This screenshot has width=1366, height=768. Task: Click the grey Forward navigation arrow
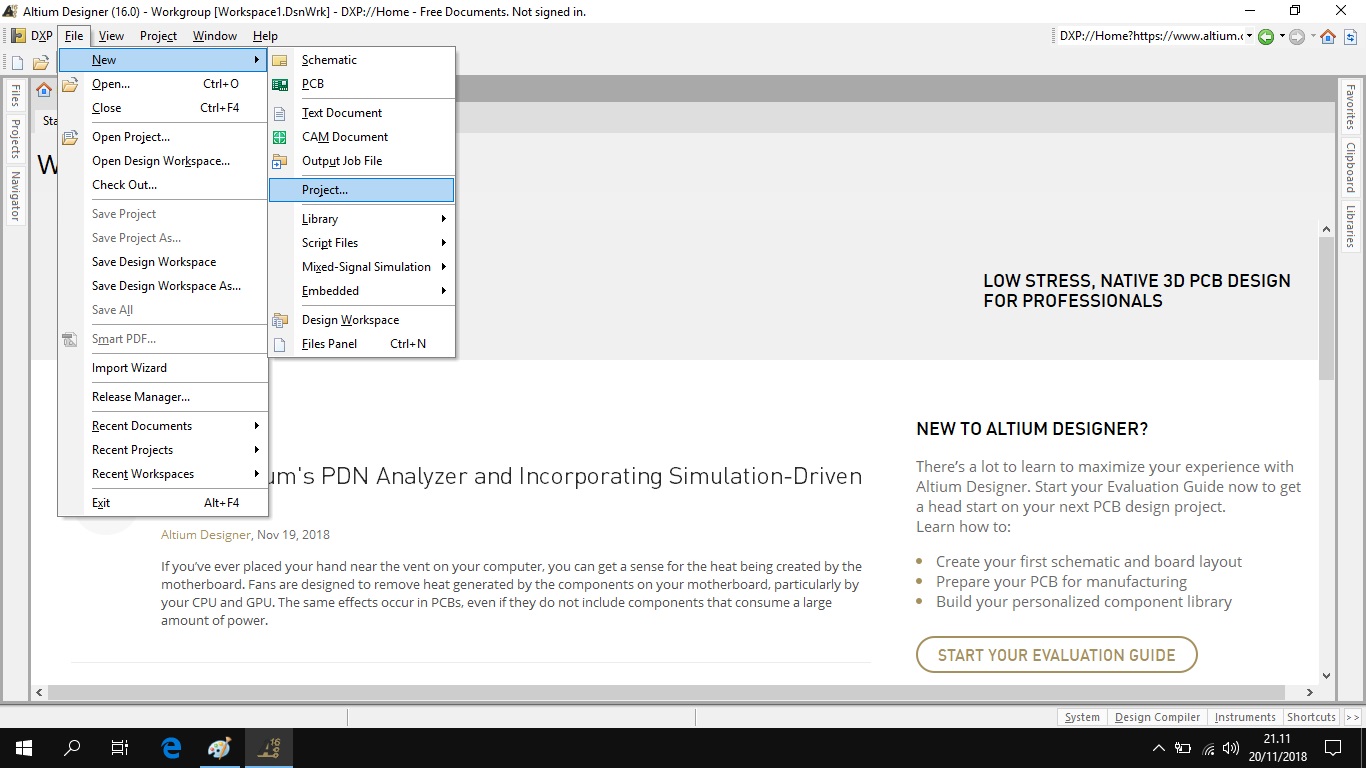pos(1297,37)
